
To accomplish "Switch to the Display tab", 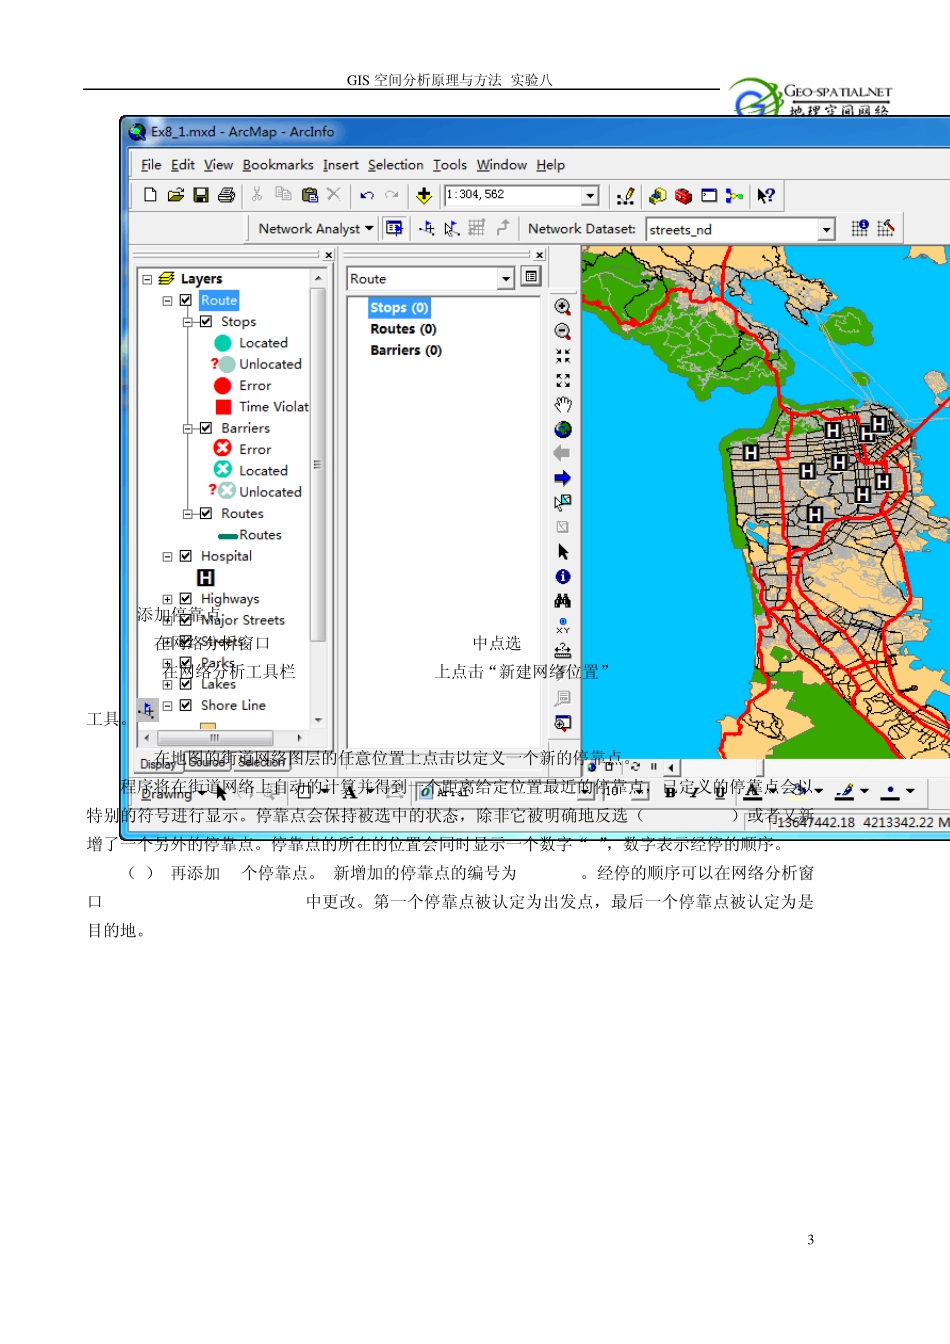I will (157, 764).
